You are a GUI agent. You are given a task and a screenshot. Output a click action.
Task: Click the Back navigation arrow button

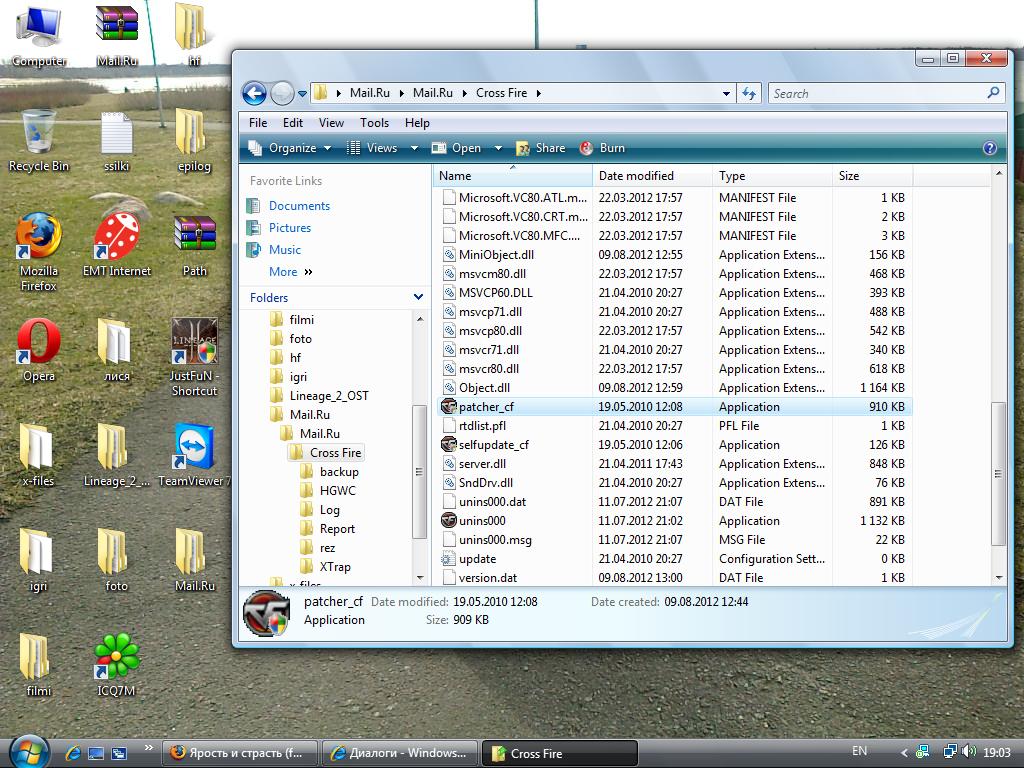(x=254, y=93)
